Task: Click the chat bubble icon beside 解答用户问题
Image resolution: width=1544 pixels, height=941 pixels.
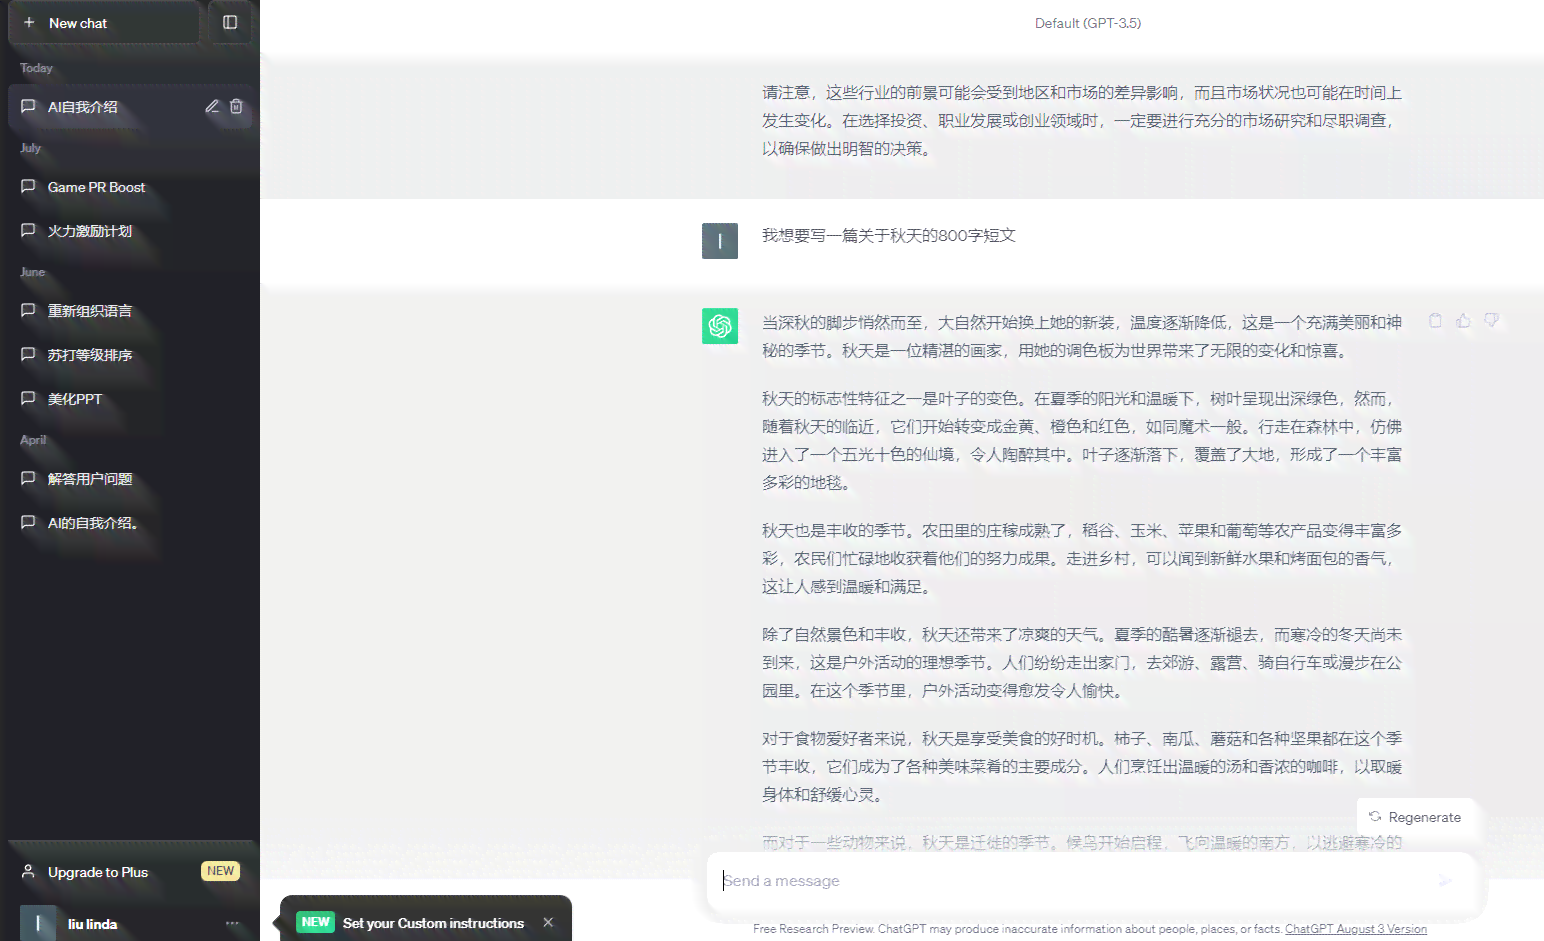Action: pos(28,478)
